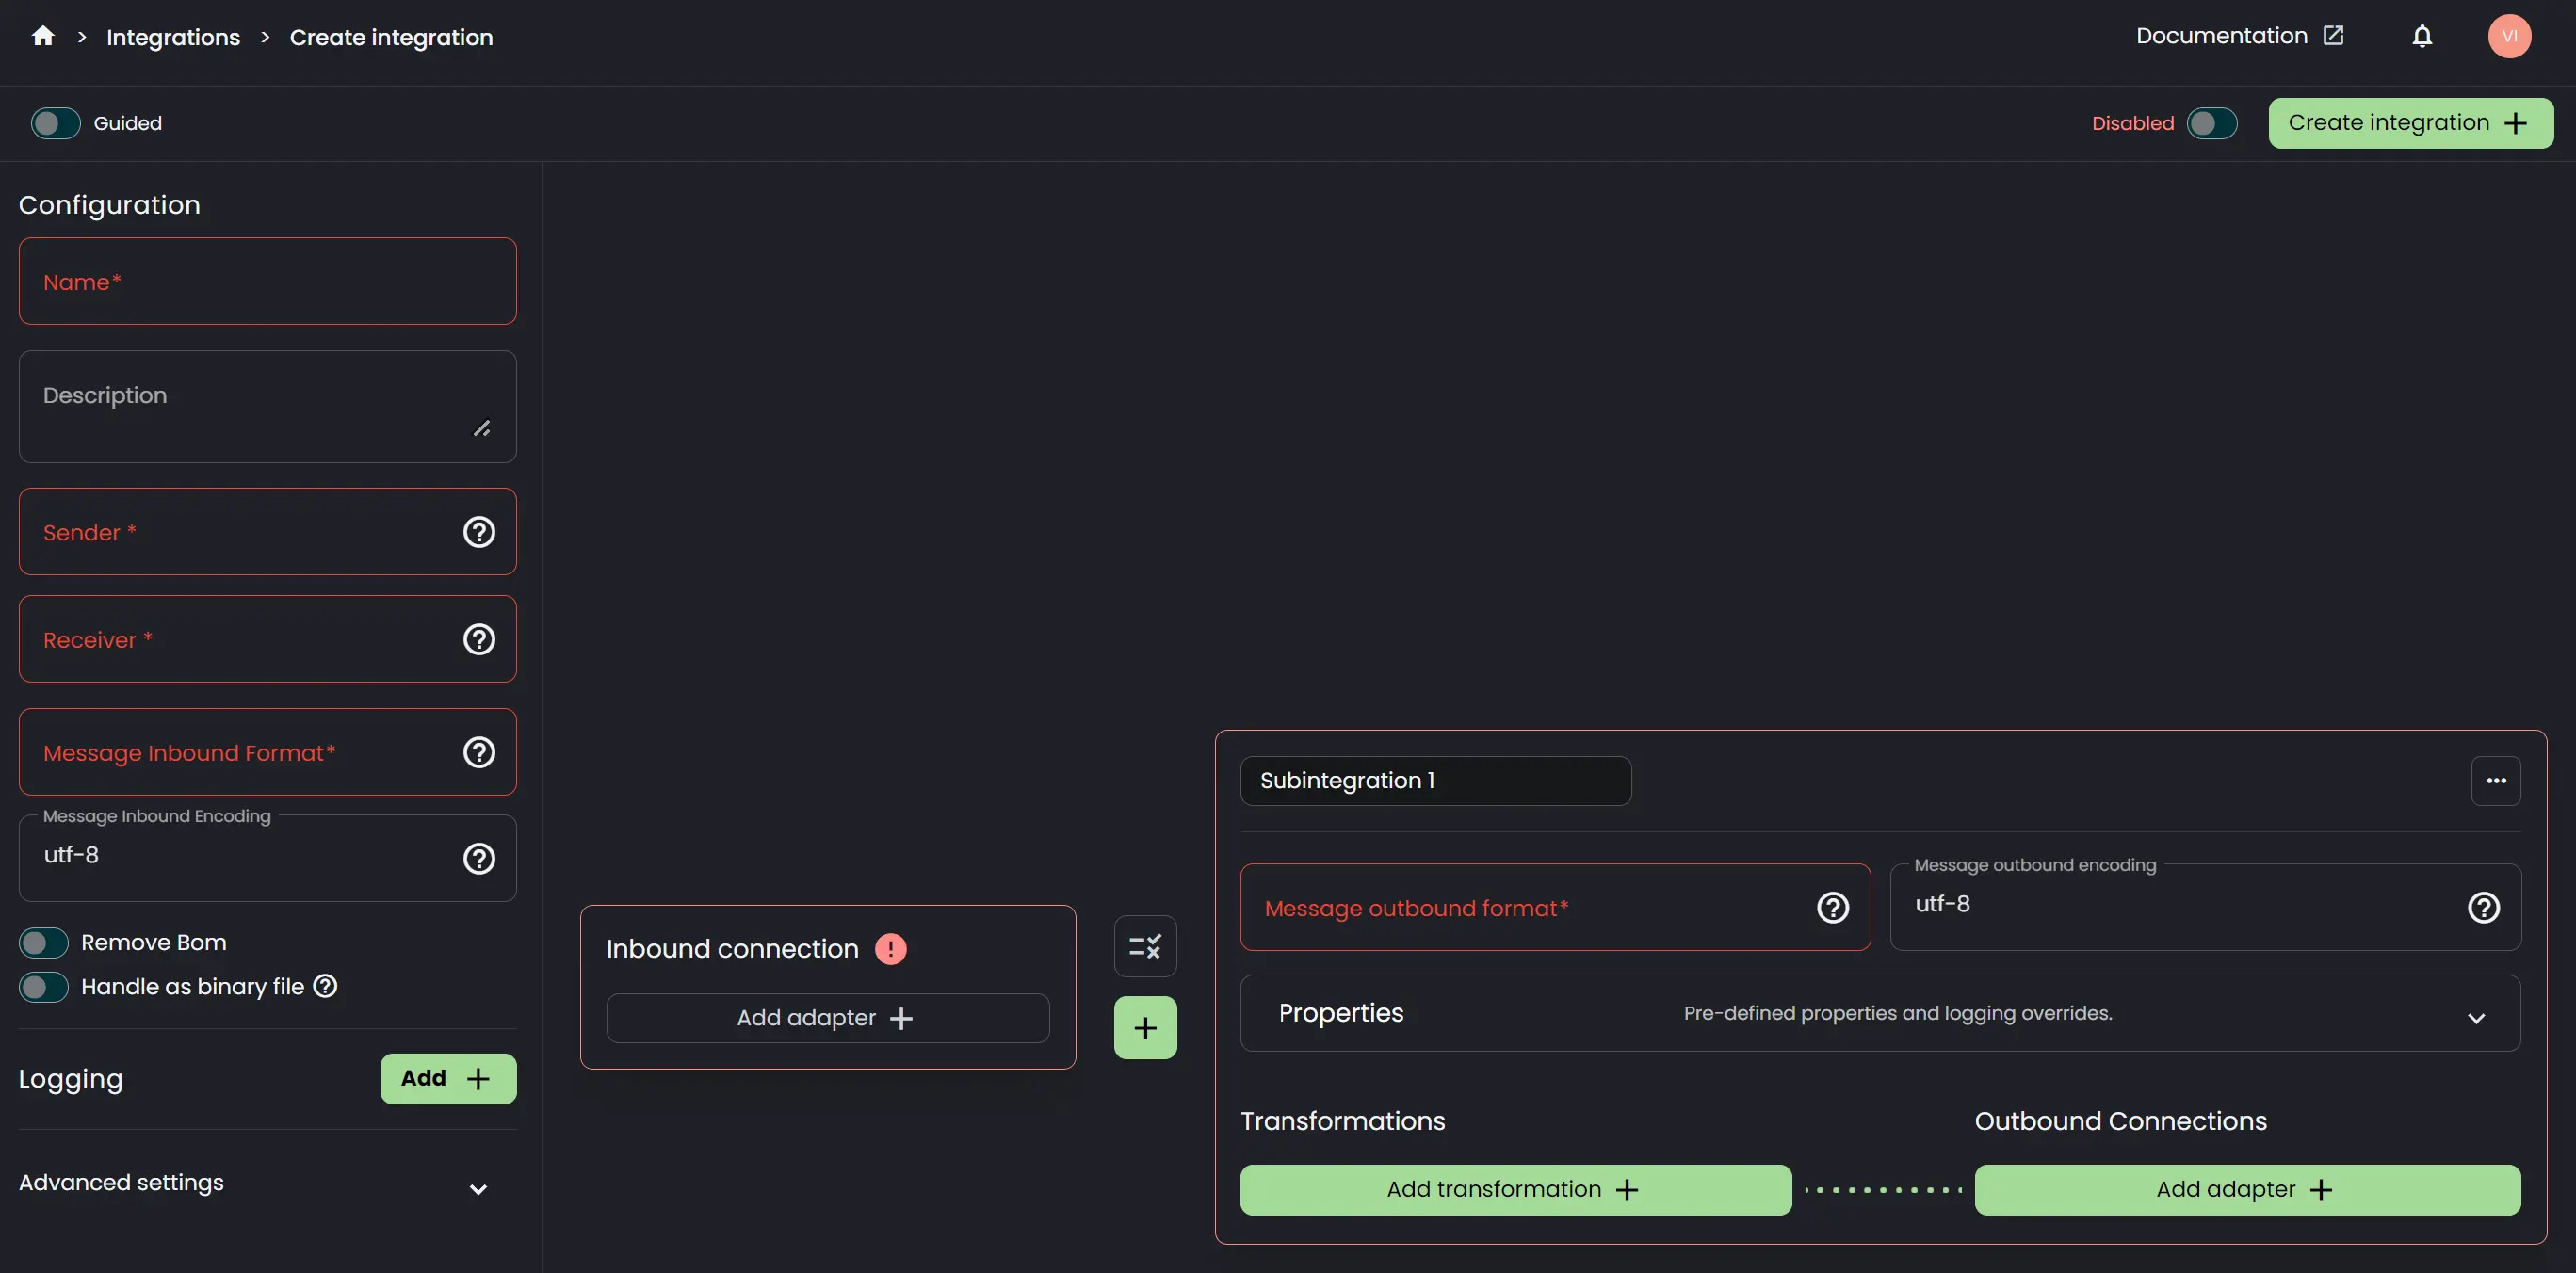Screen dimensions: 2576x1273
Task: Click the plus button between inbound and subintegration
Action: pyautogui.click(x=1145, y=1026)
